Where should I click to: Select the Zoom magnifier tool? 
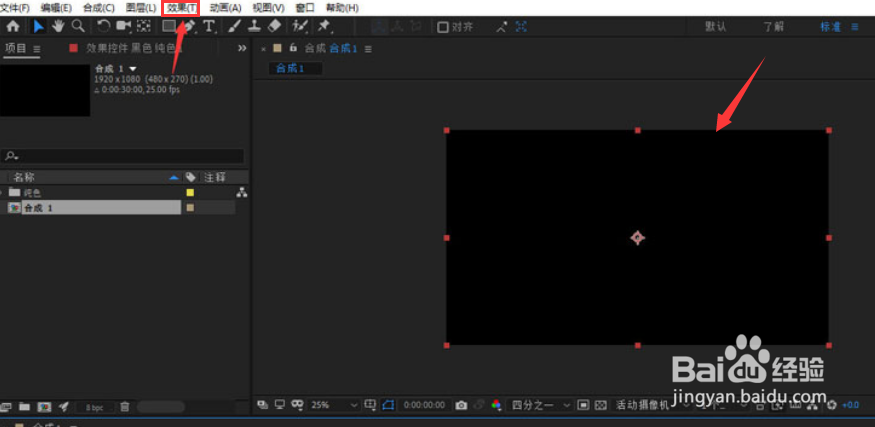(x=78, y=26)
